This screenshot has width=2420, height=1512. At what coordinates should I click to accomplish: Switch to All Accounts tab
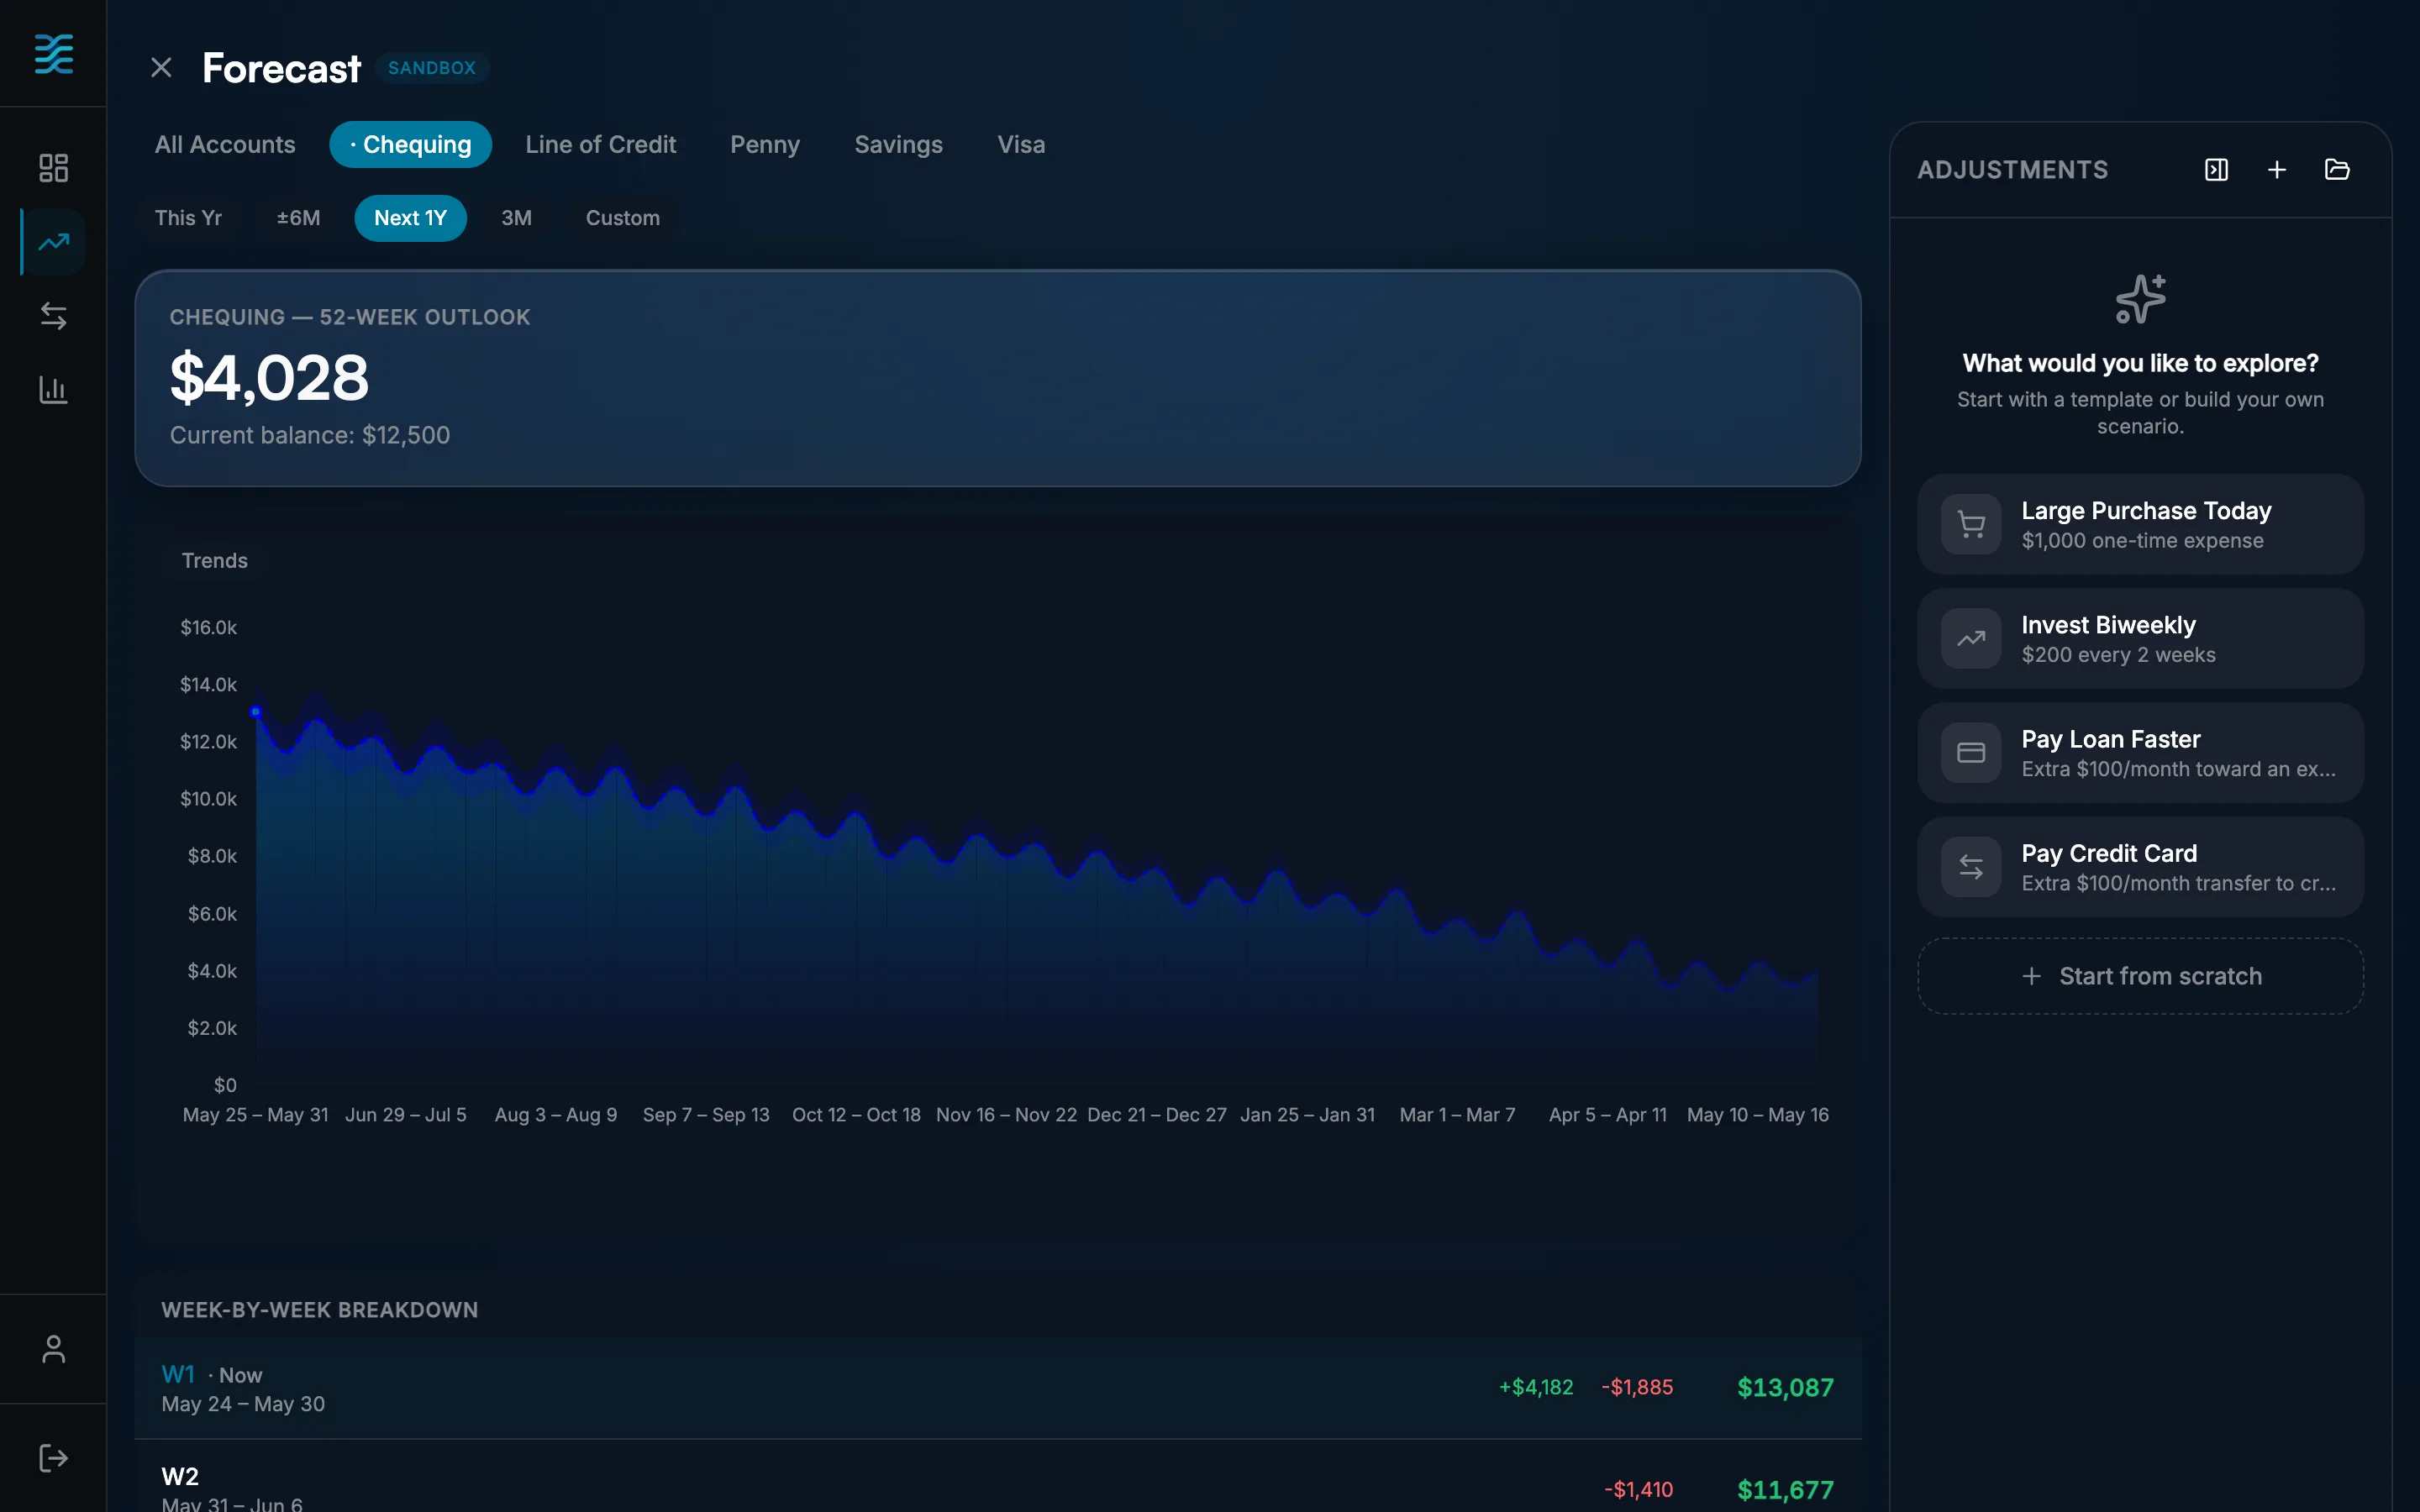point(225,144)
